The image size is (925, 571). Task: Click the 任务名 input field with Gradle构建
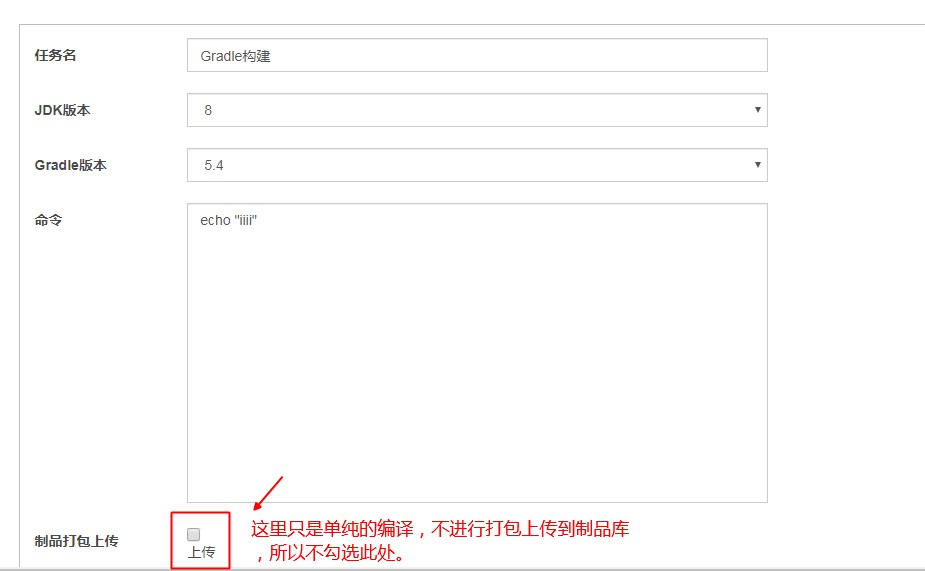point(477,55)
